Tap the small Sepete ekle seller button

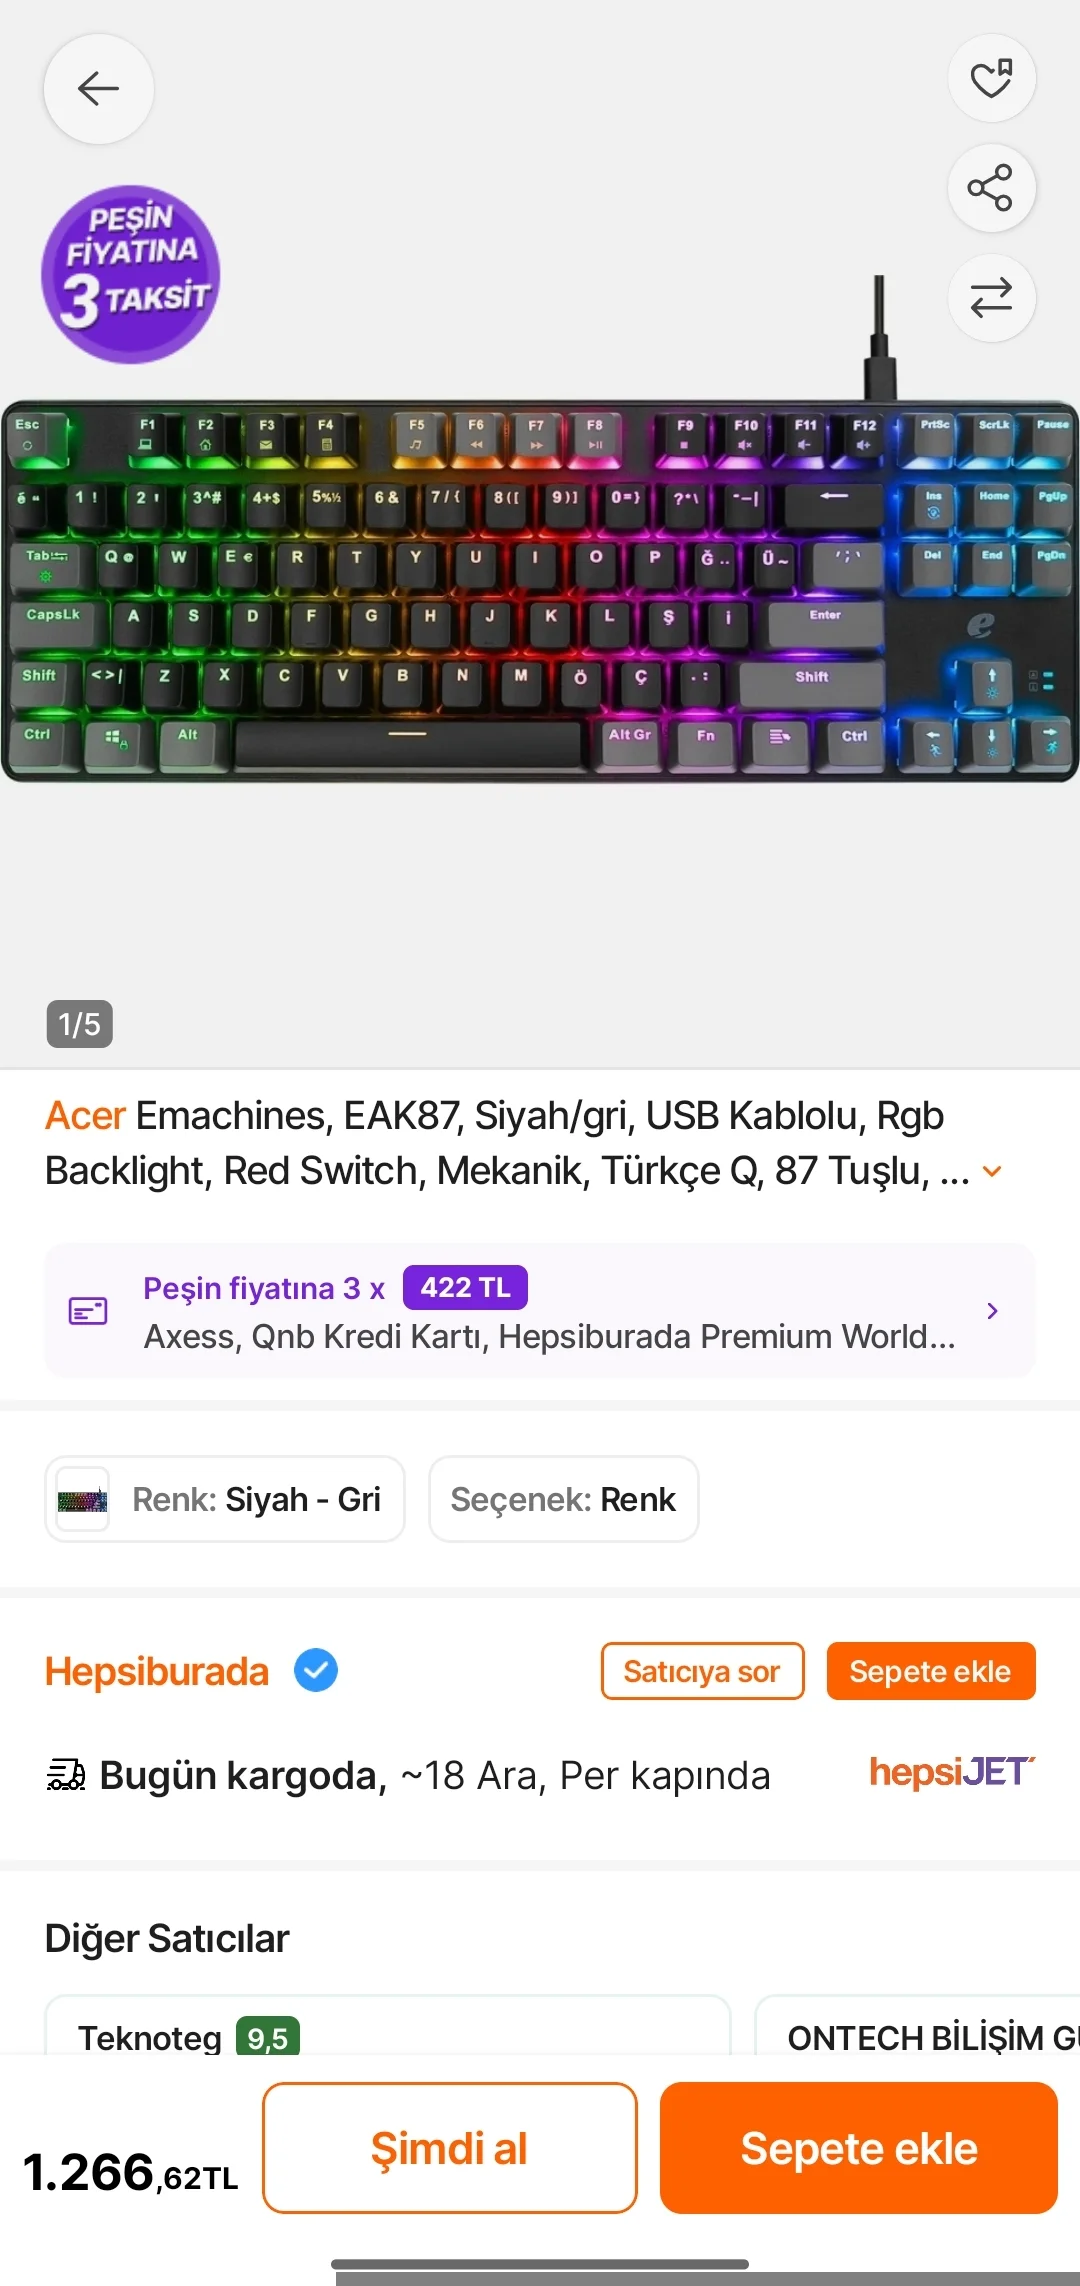[931, 1671]
